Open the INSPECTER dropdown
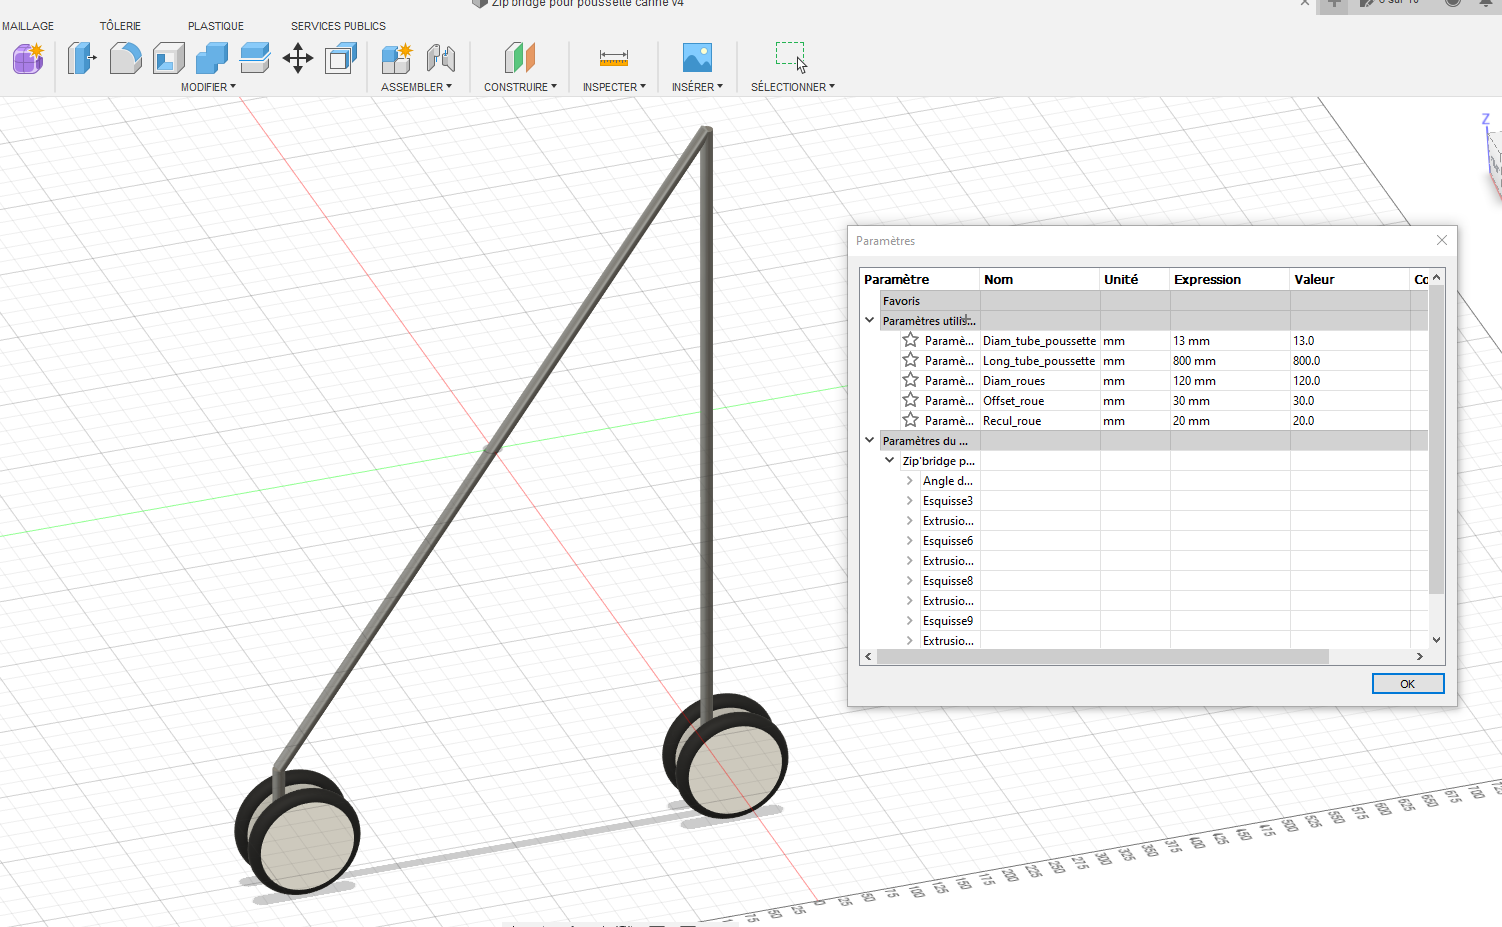1502x927 pixels. pyautogui.click(x=614, y=87)
